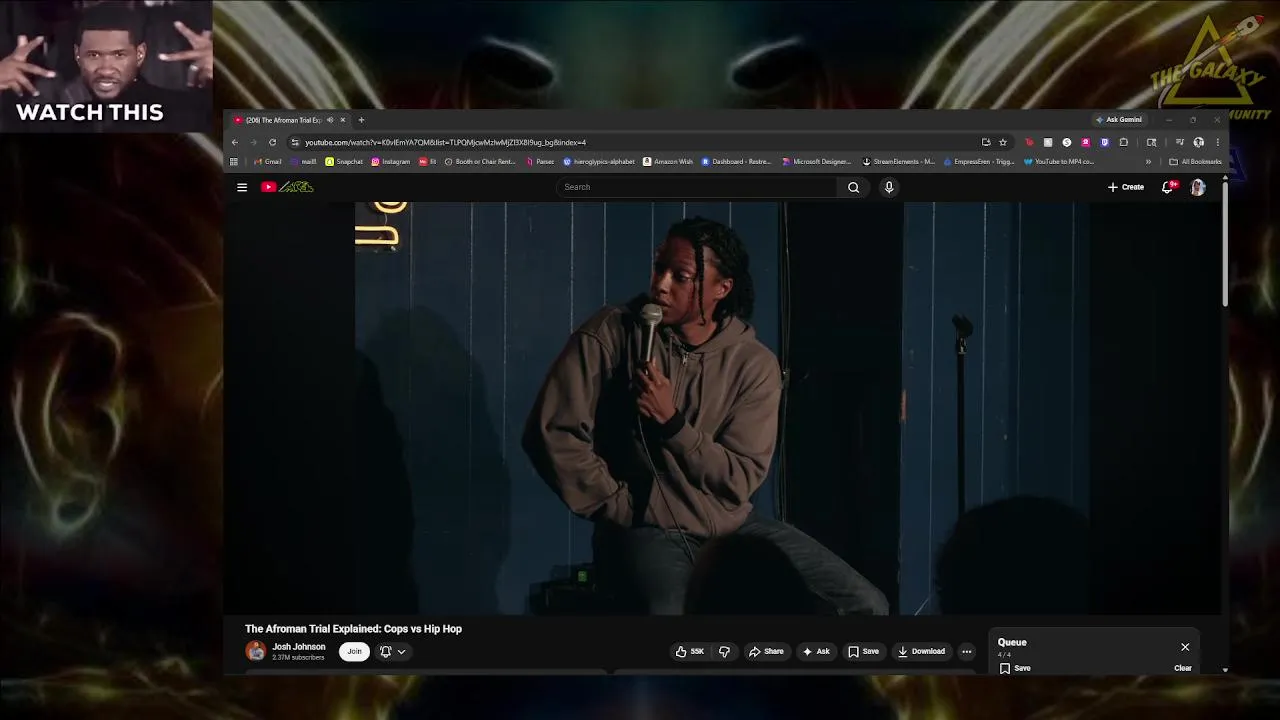Mute the tab via speaker icon

click(x=330, y=120)
